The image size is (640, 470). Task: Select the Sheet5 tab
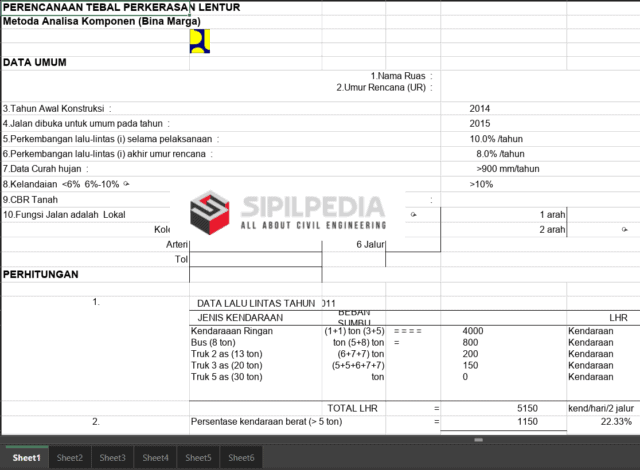point(198,458)
